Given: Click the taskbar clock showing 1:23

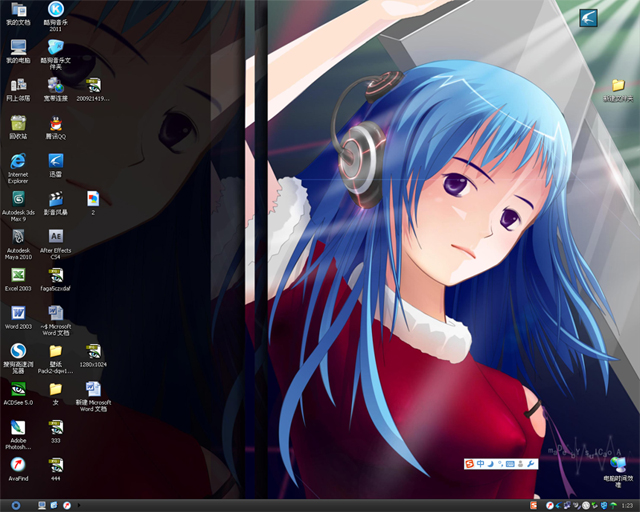Looking at the screenshot, I should (627, 506).
